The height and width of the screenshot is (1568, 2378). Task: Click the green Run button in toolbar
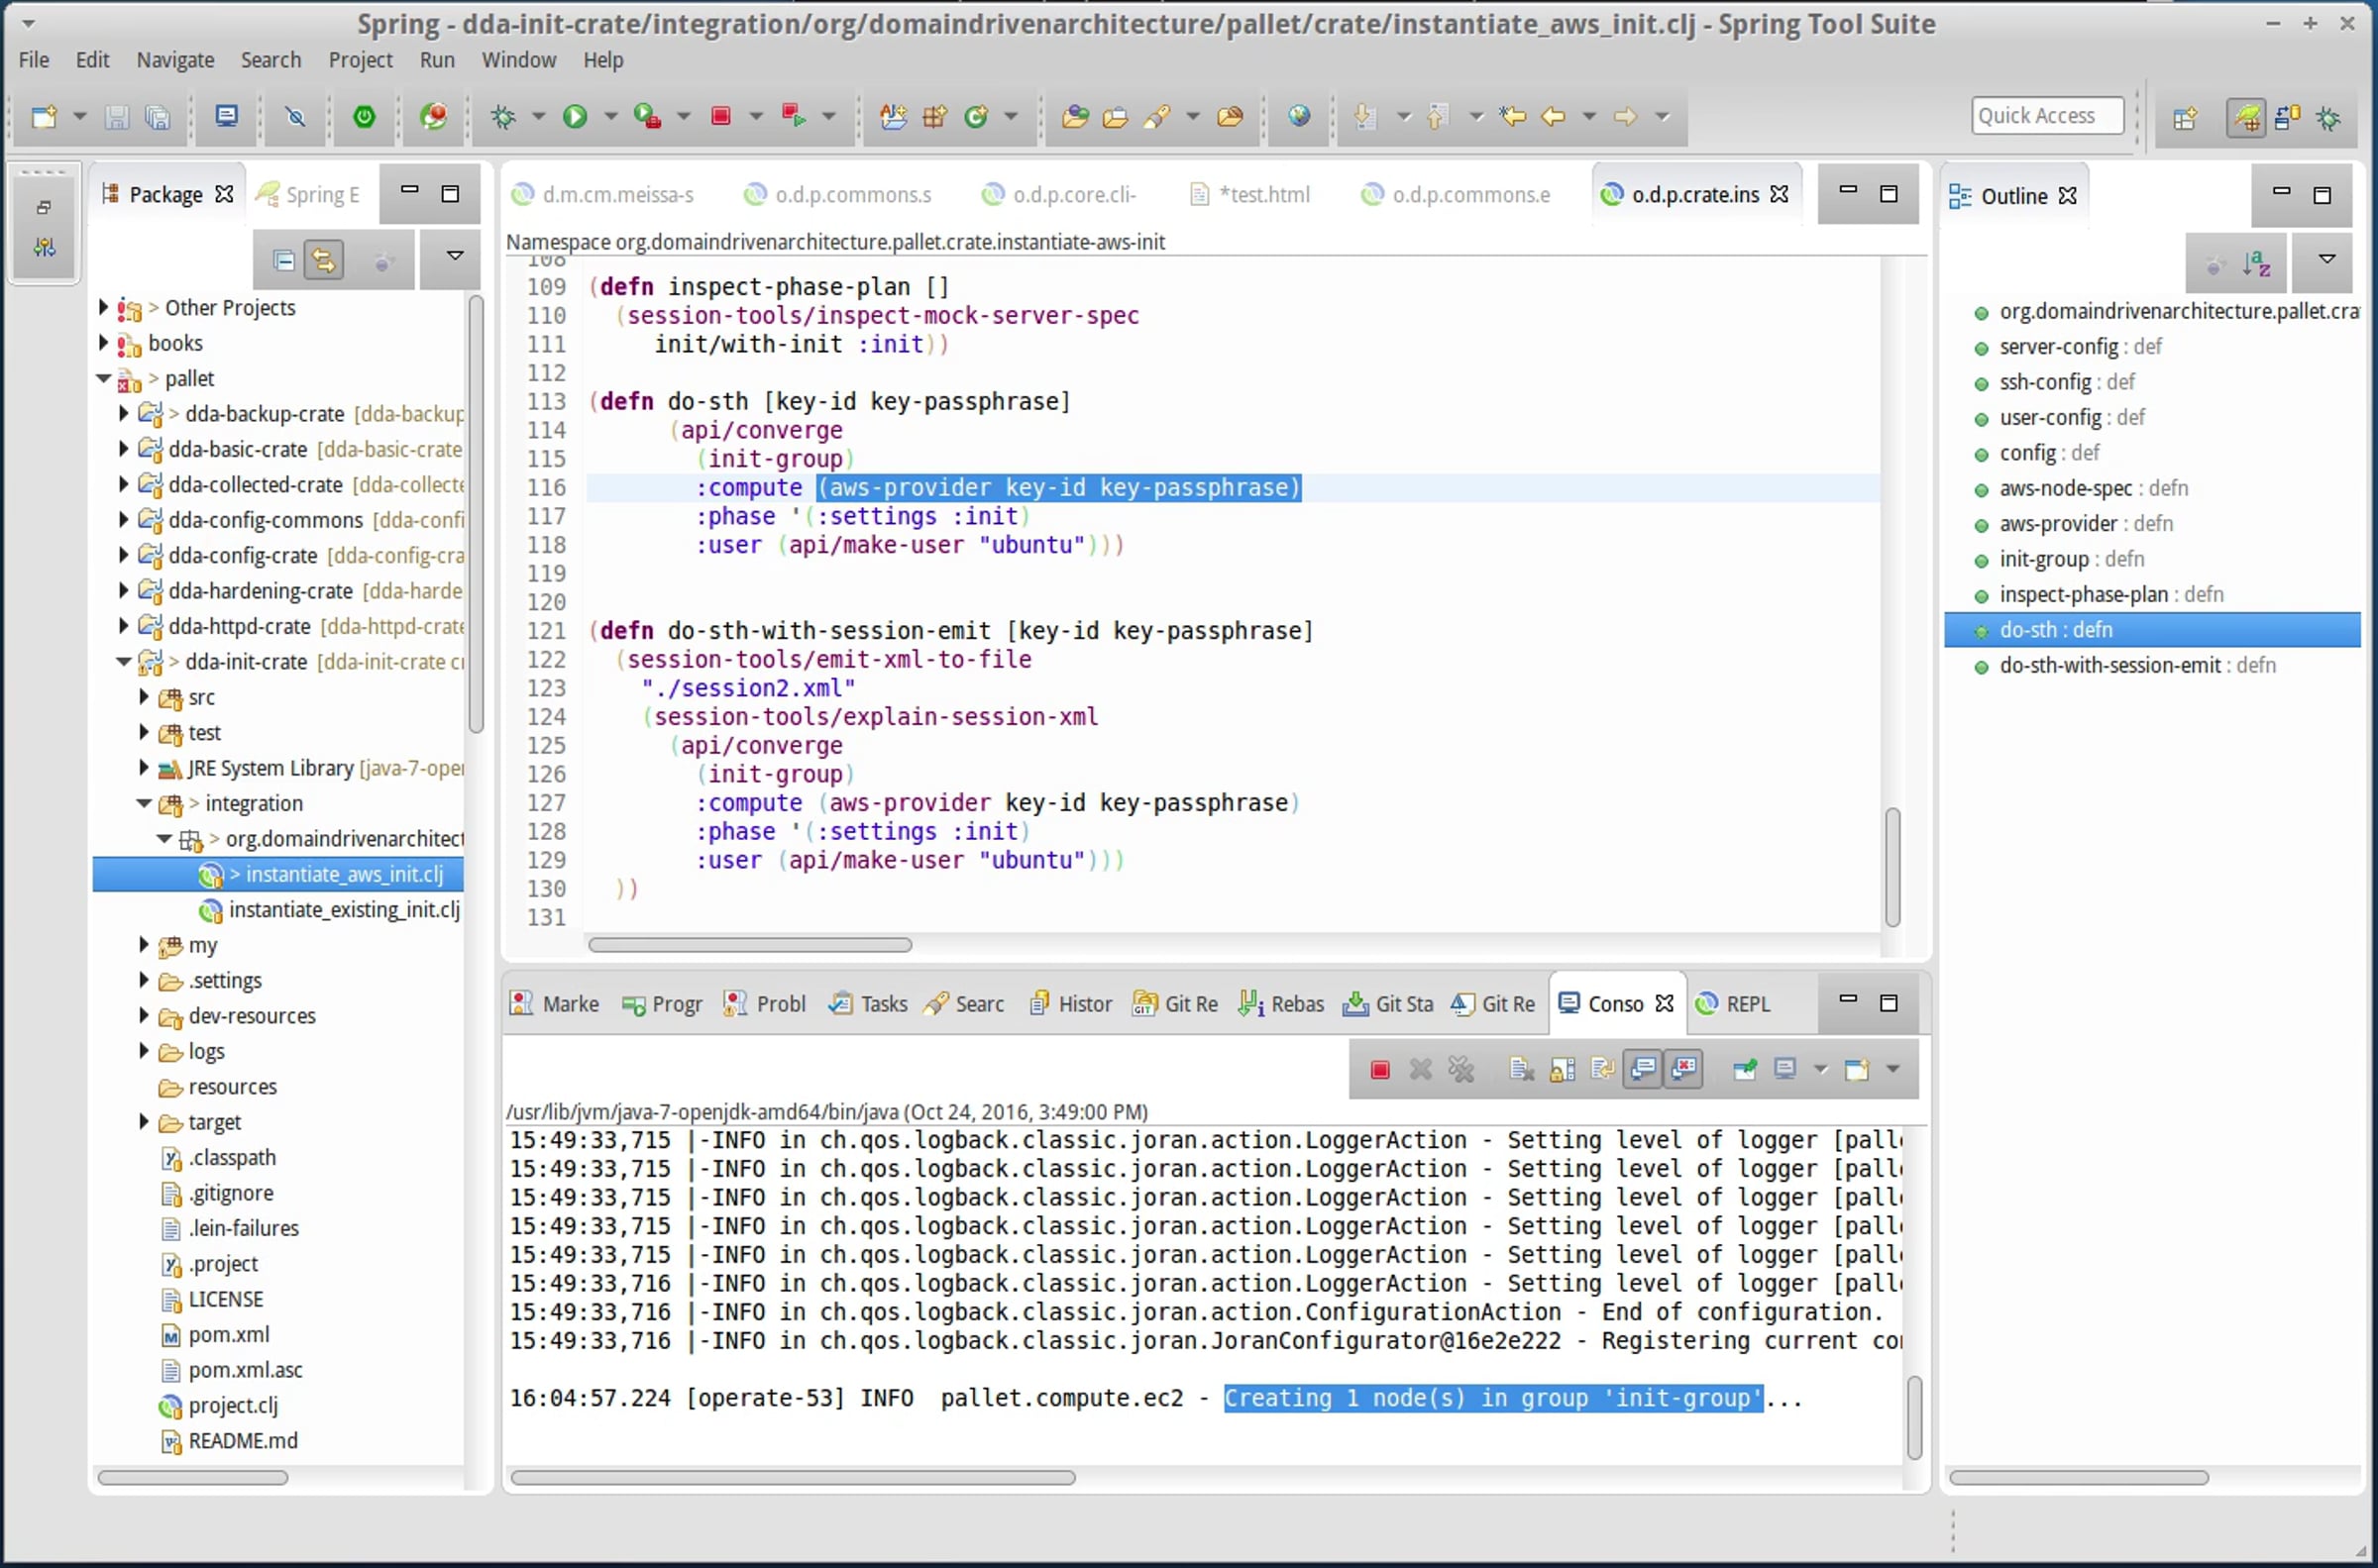[574, 117]
